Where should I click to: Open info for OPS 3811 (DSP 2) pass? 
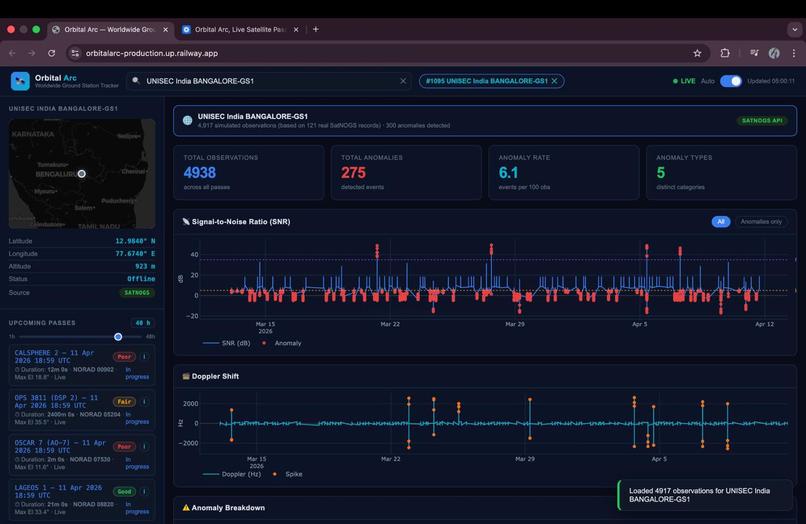(144, 402)
